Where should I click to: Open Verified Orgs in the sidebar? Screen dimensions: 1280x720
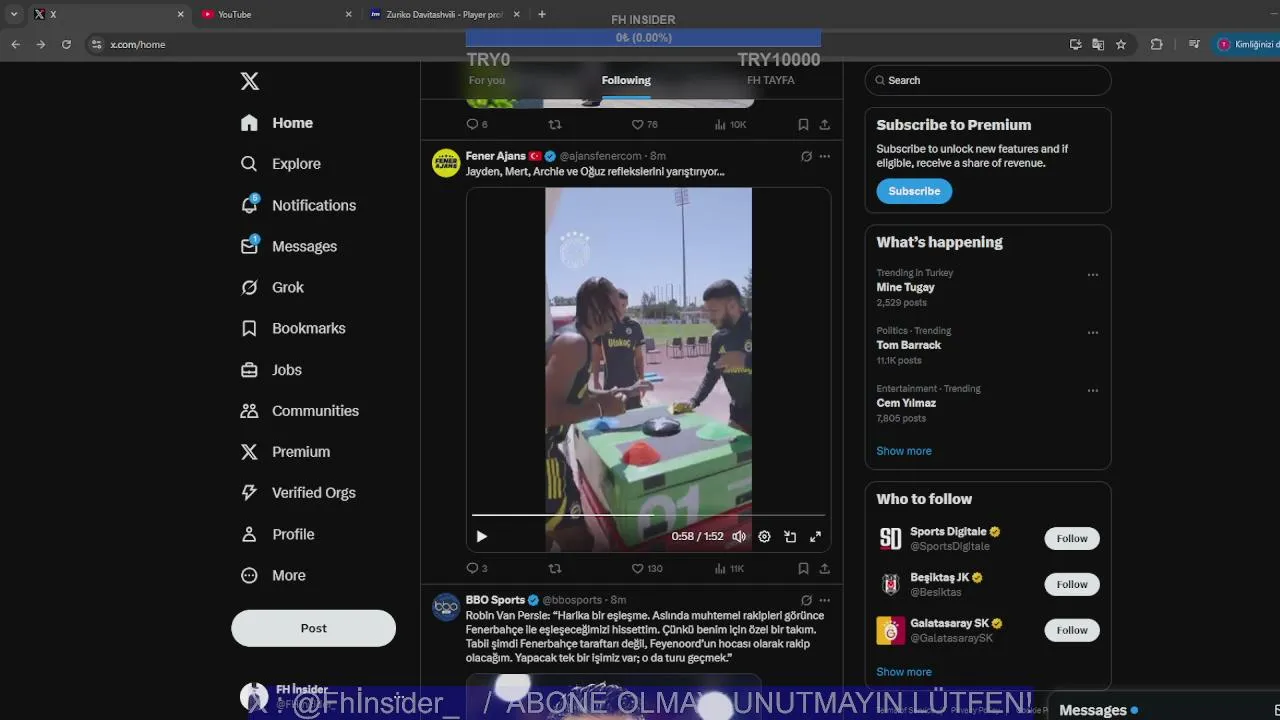[298, 493]
